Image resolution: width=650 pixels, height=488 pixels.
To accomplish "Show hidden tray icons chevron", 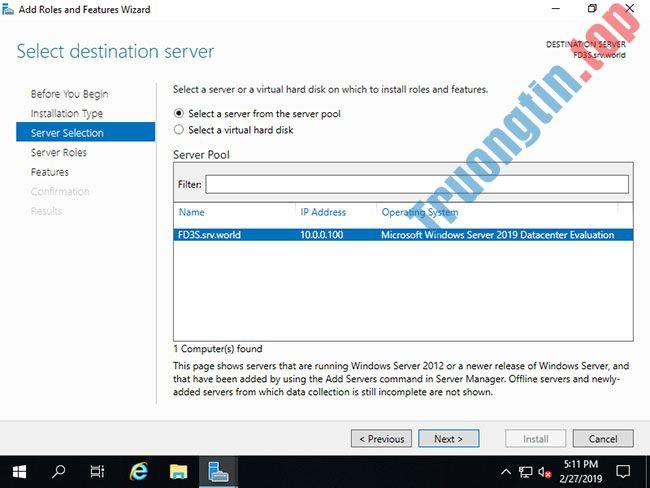I will coord(506,472).
